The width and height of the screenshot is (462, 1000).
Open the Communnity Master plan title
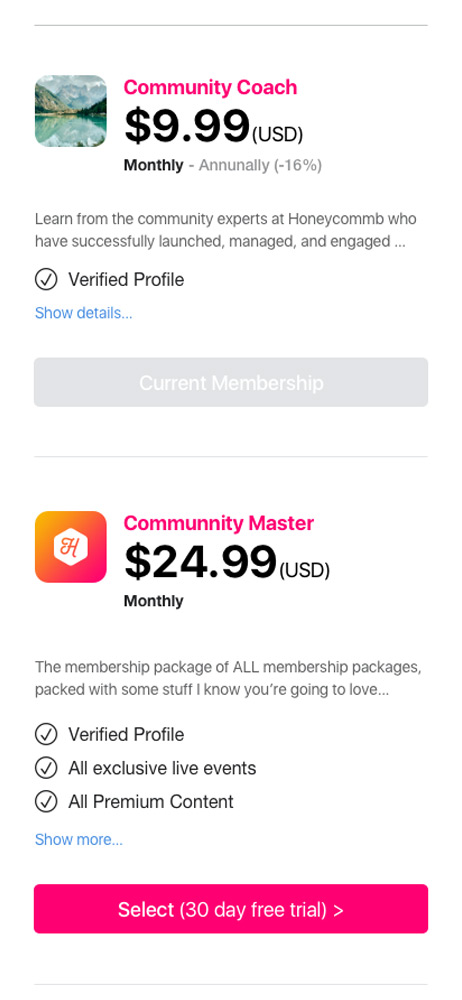click(219, 523)
